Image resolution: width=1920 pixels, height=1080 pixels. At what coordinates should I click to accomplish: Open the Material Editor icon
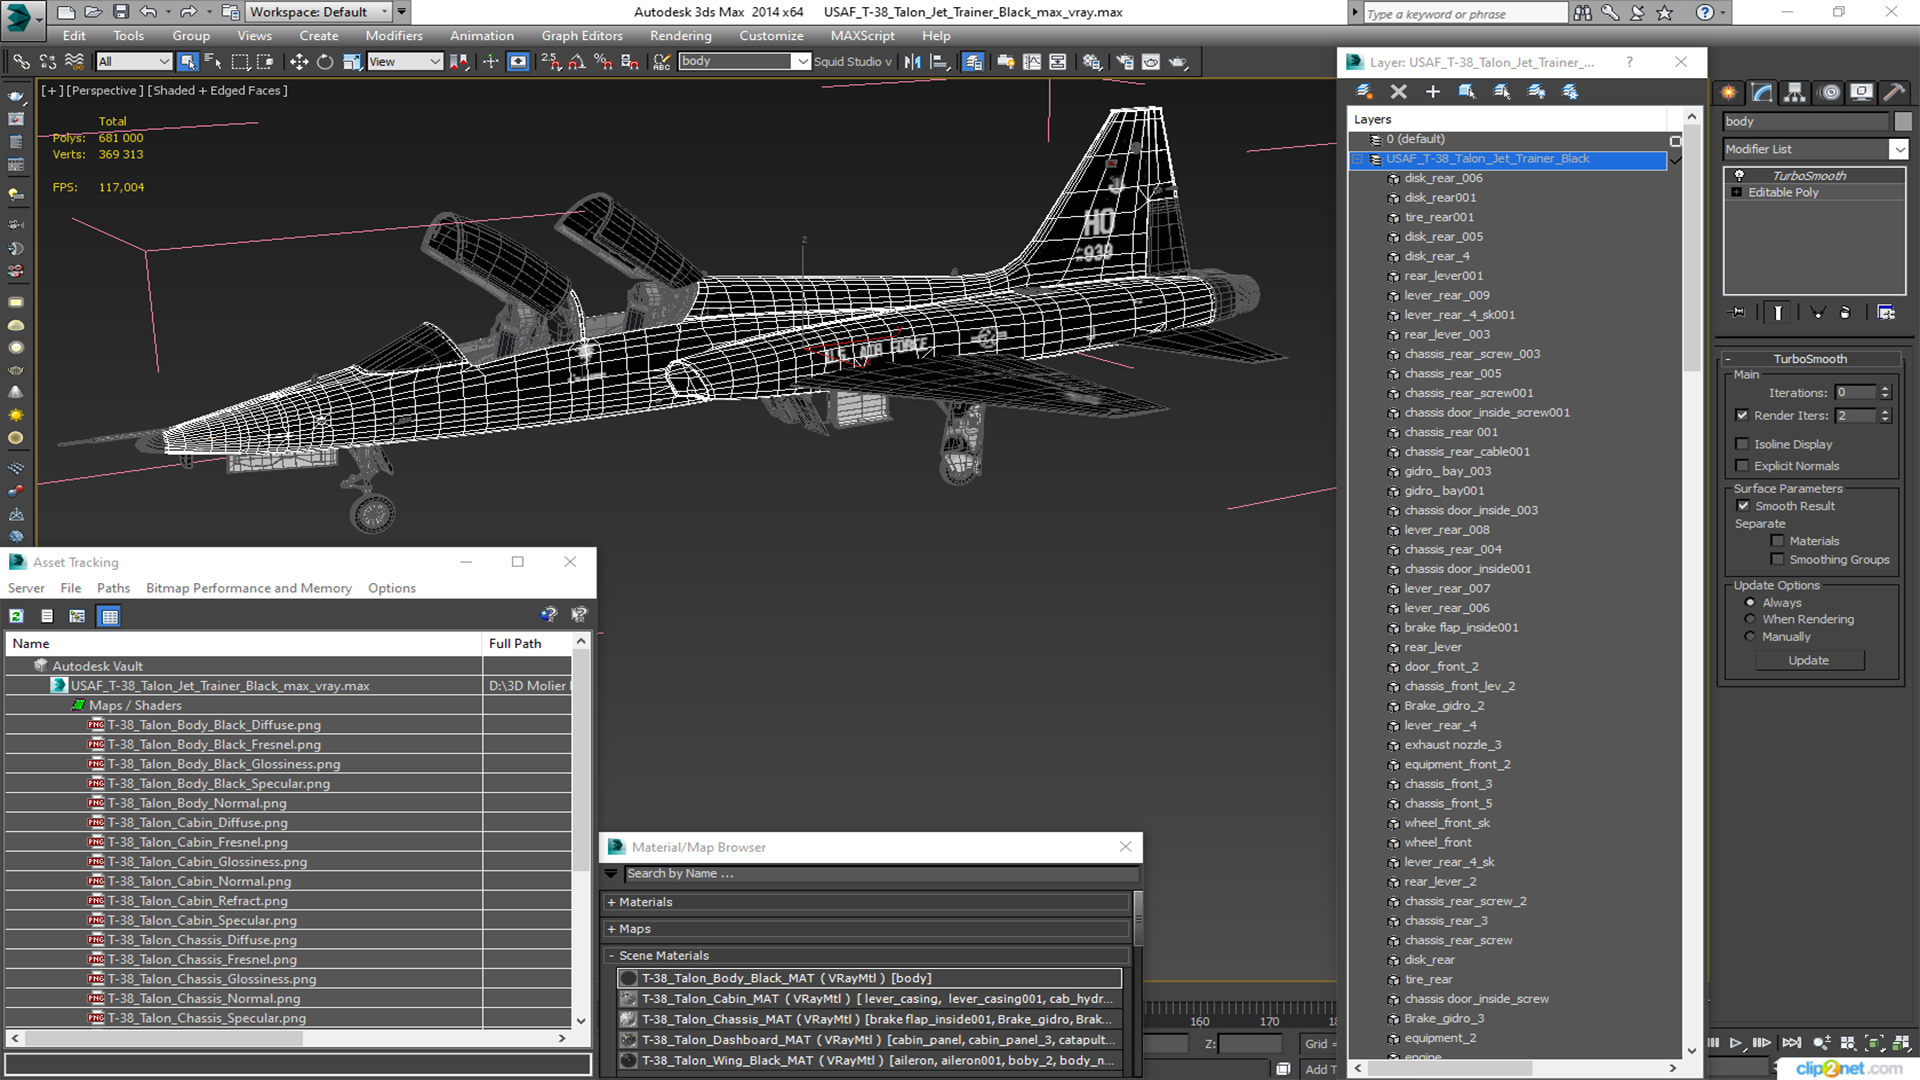click(1091, 62)
